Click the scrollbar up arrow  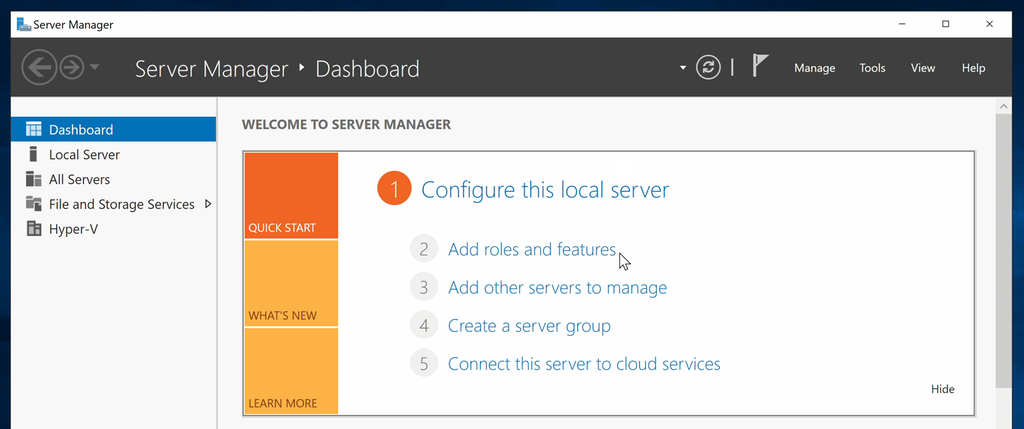point(1004,105)
